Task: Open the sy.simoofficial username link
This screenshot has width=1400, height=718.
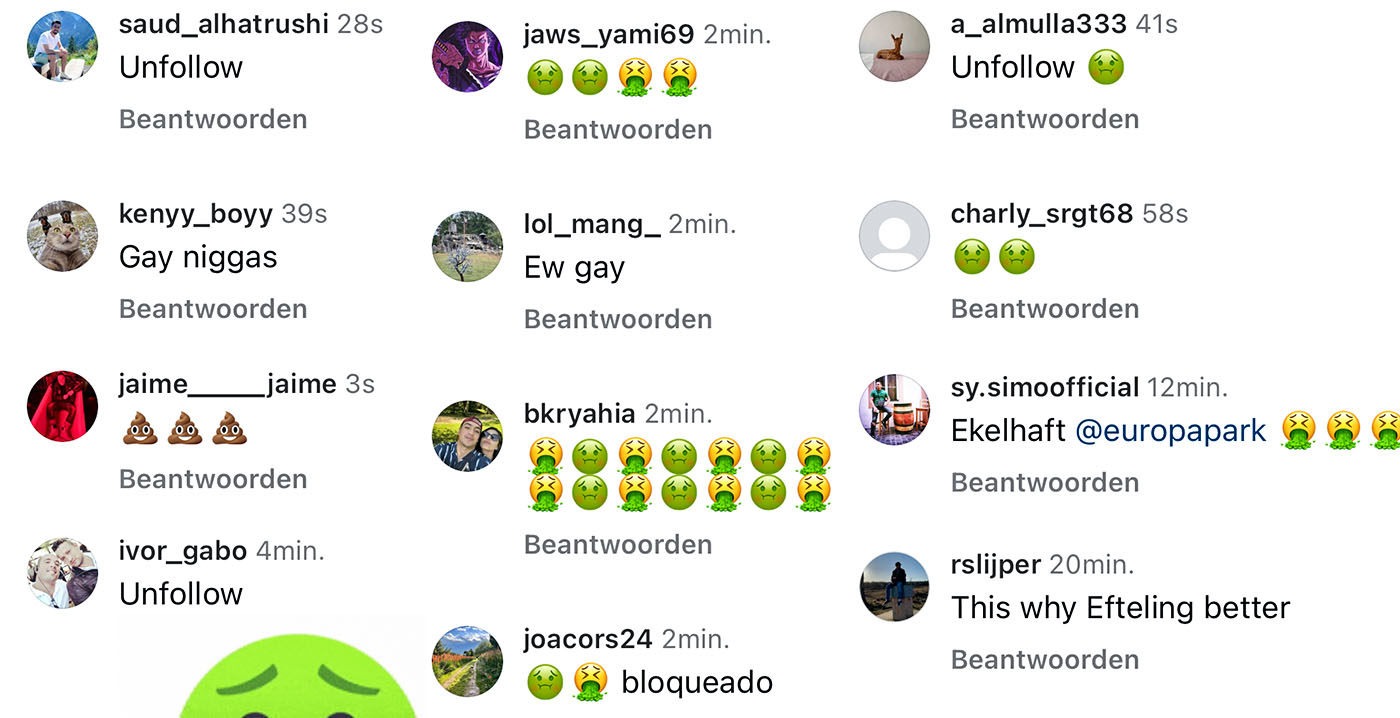Action: 1045,388
